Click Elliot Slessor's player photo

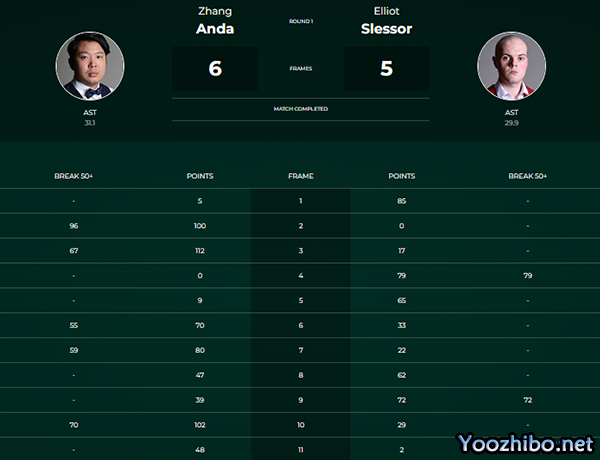click(511, 66)
